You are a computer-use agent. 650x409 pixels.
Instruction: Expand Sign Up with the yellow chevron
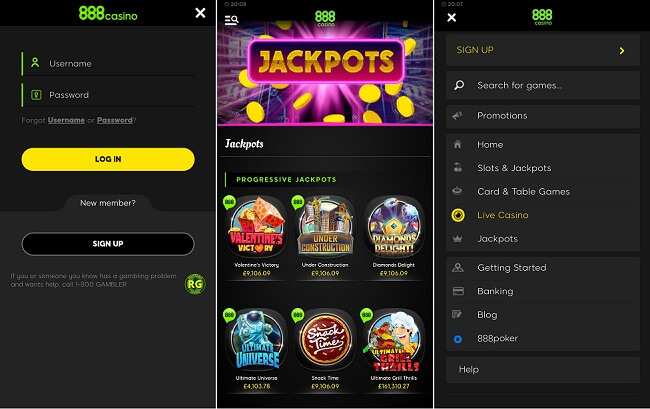621,51
